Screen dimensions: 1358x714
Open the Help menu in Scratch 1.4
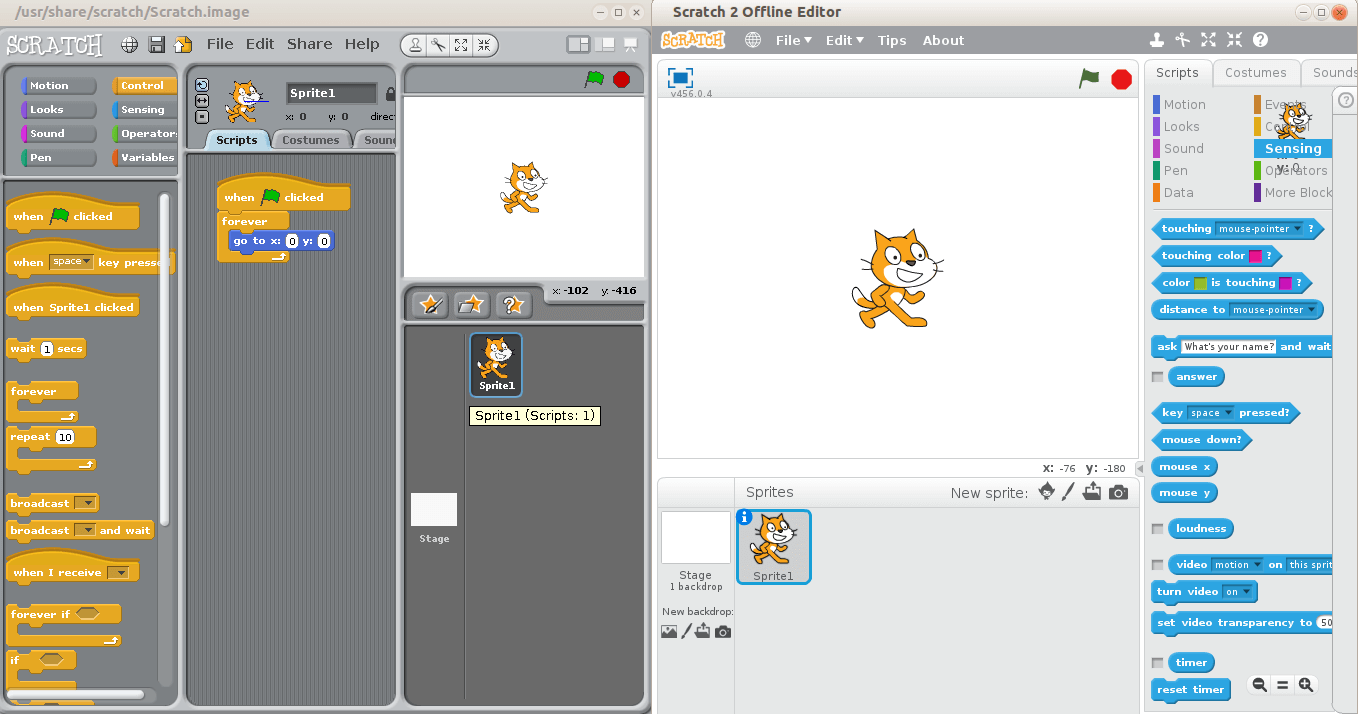[x=362, y=44]
